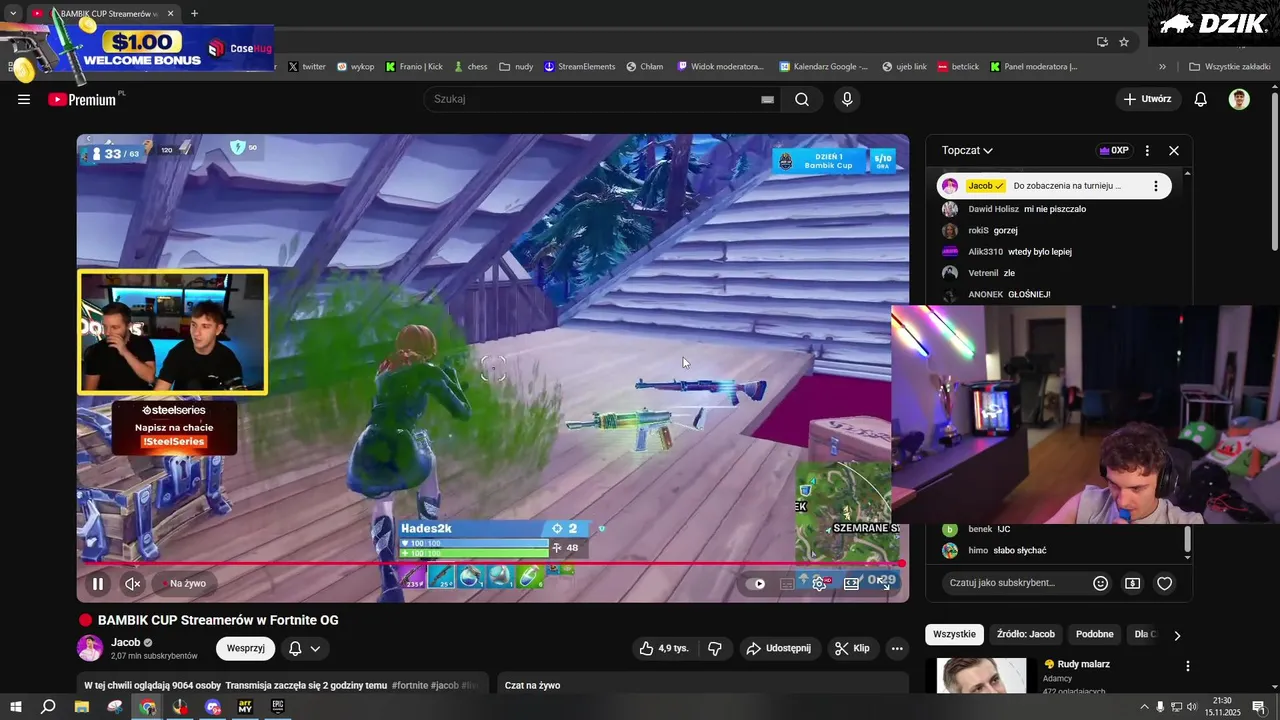Screen dimensions: 1280x720
Task: Open StreamElements bookmark
Action: (x=579, y=67)
